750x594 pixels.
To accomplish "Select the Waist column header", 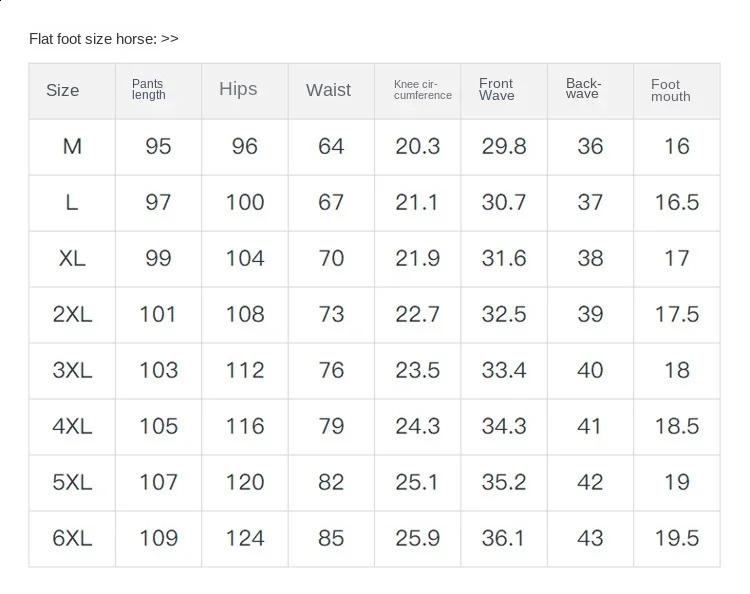I will tap(328, 90).
